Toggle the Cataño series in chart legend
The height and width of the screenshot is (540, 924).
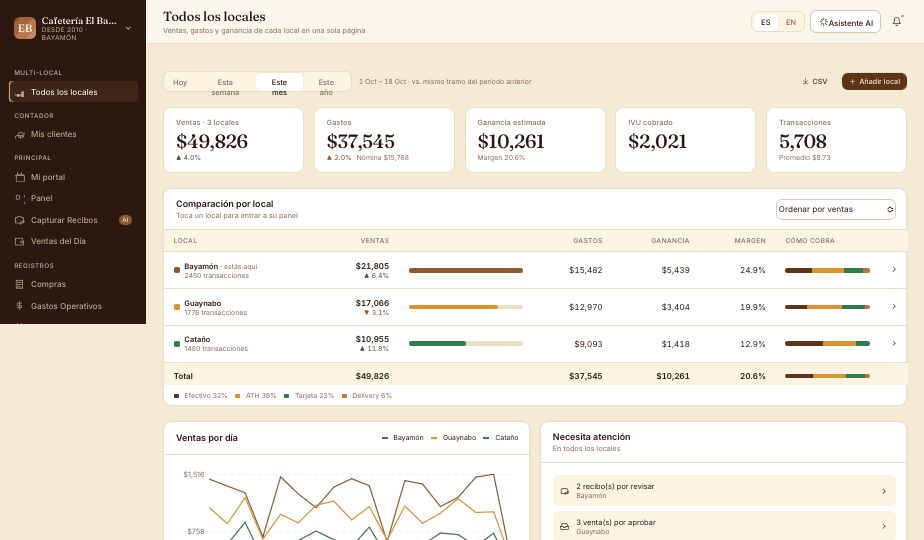pos(500,437)
